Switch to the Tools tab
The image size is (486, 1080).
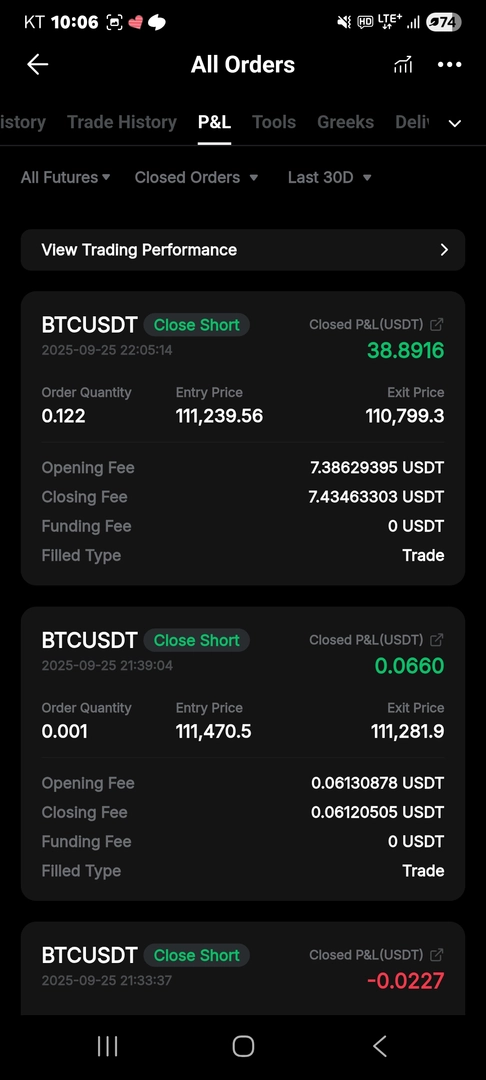(x=274, y=123)
